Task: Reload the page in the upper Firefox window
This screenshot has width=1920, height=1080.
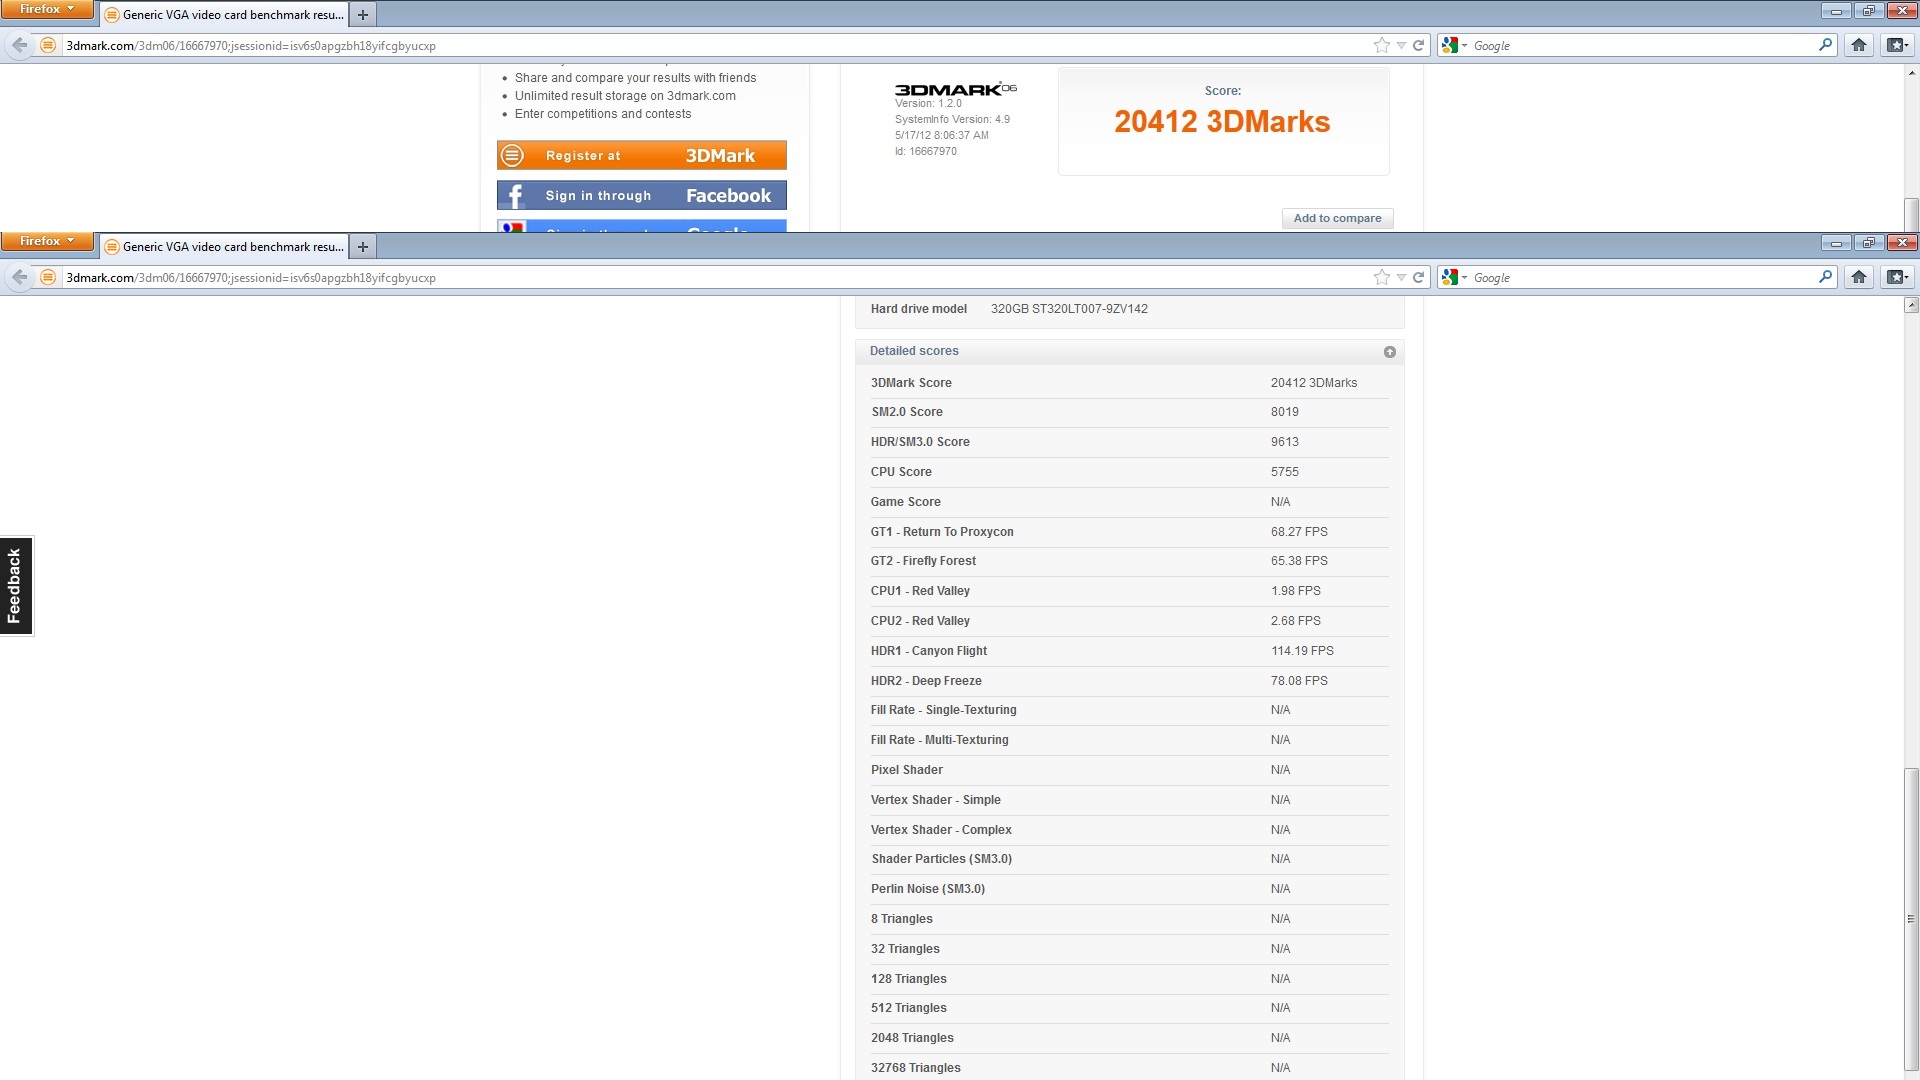Action: coord(1418,45)
